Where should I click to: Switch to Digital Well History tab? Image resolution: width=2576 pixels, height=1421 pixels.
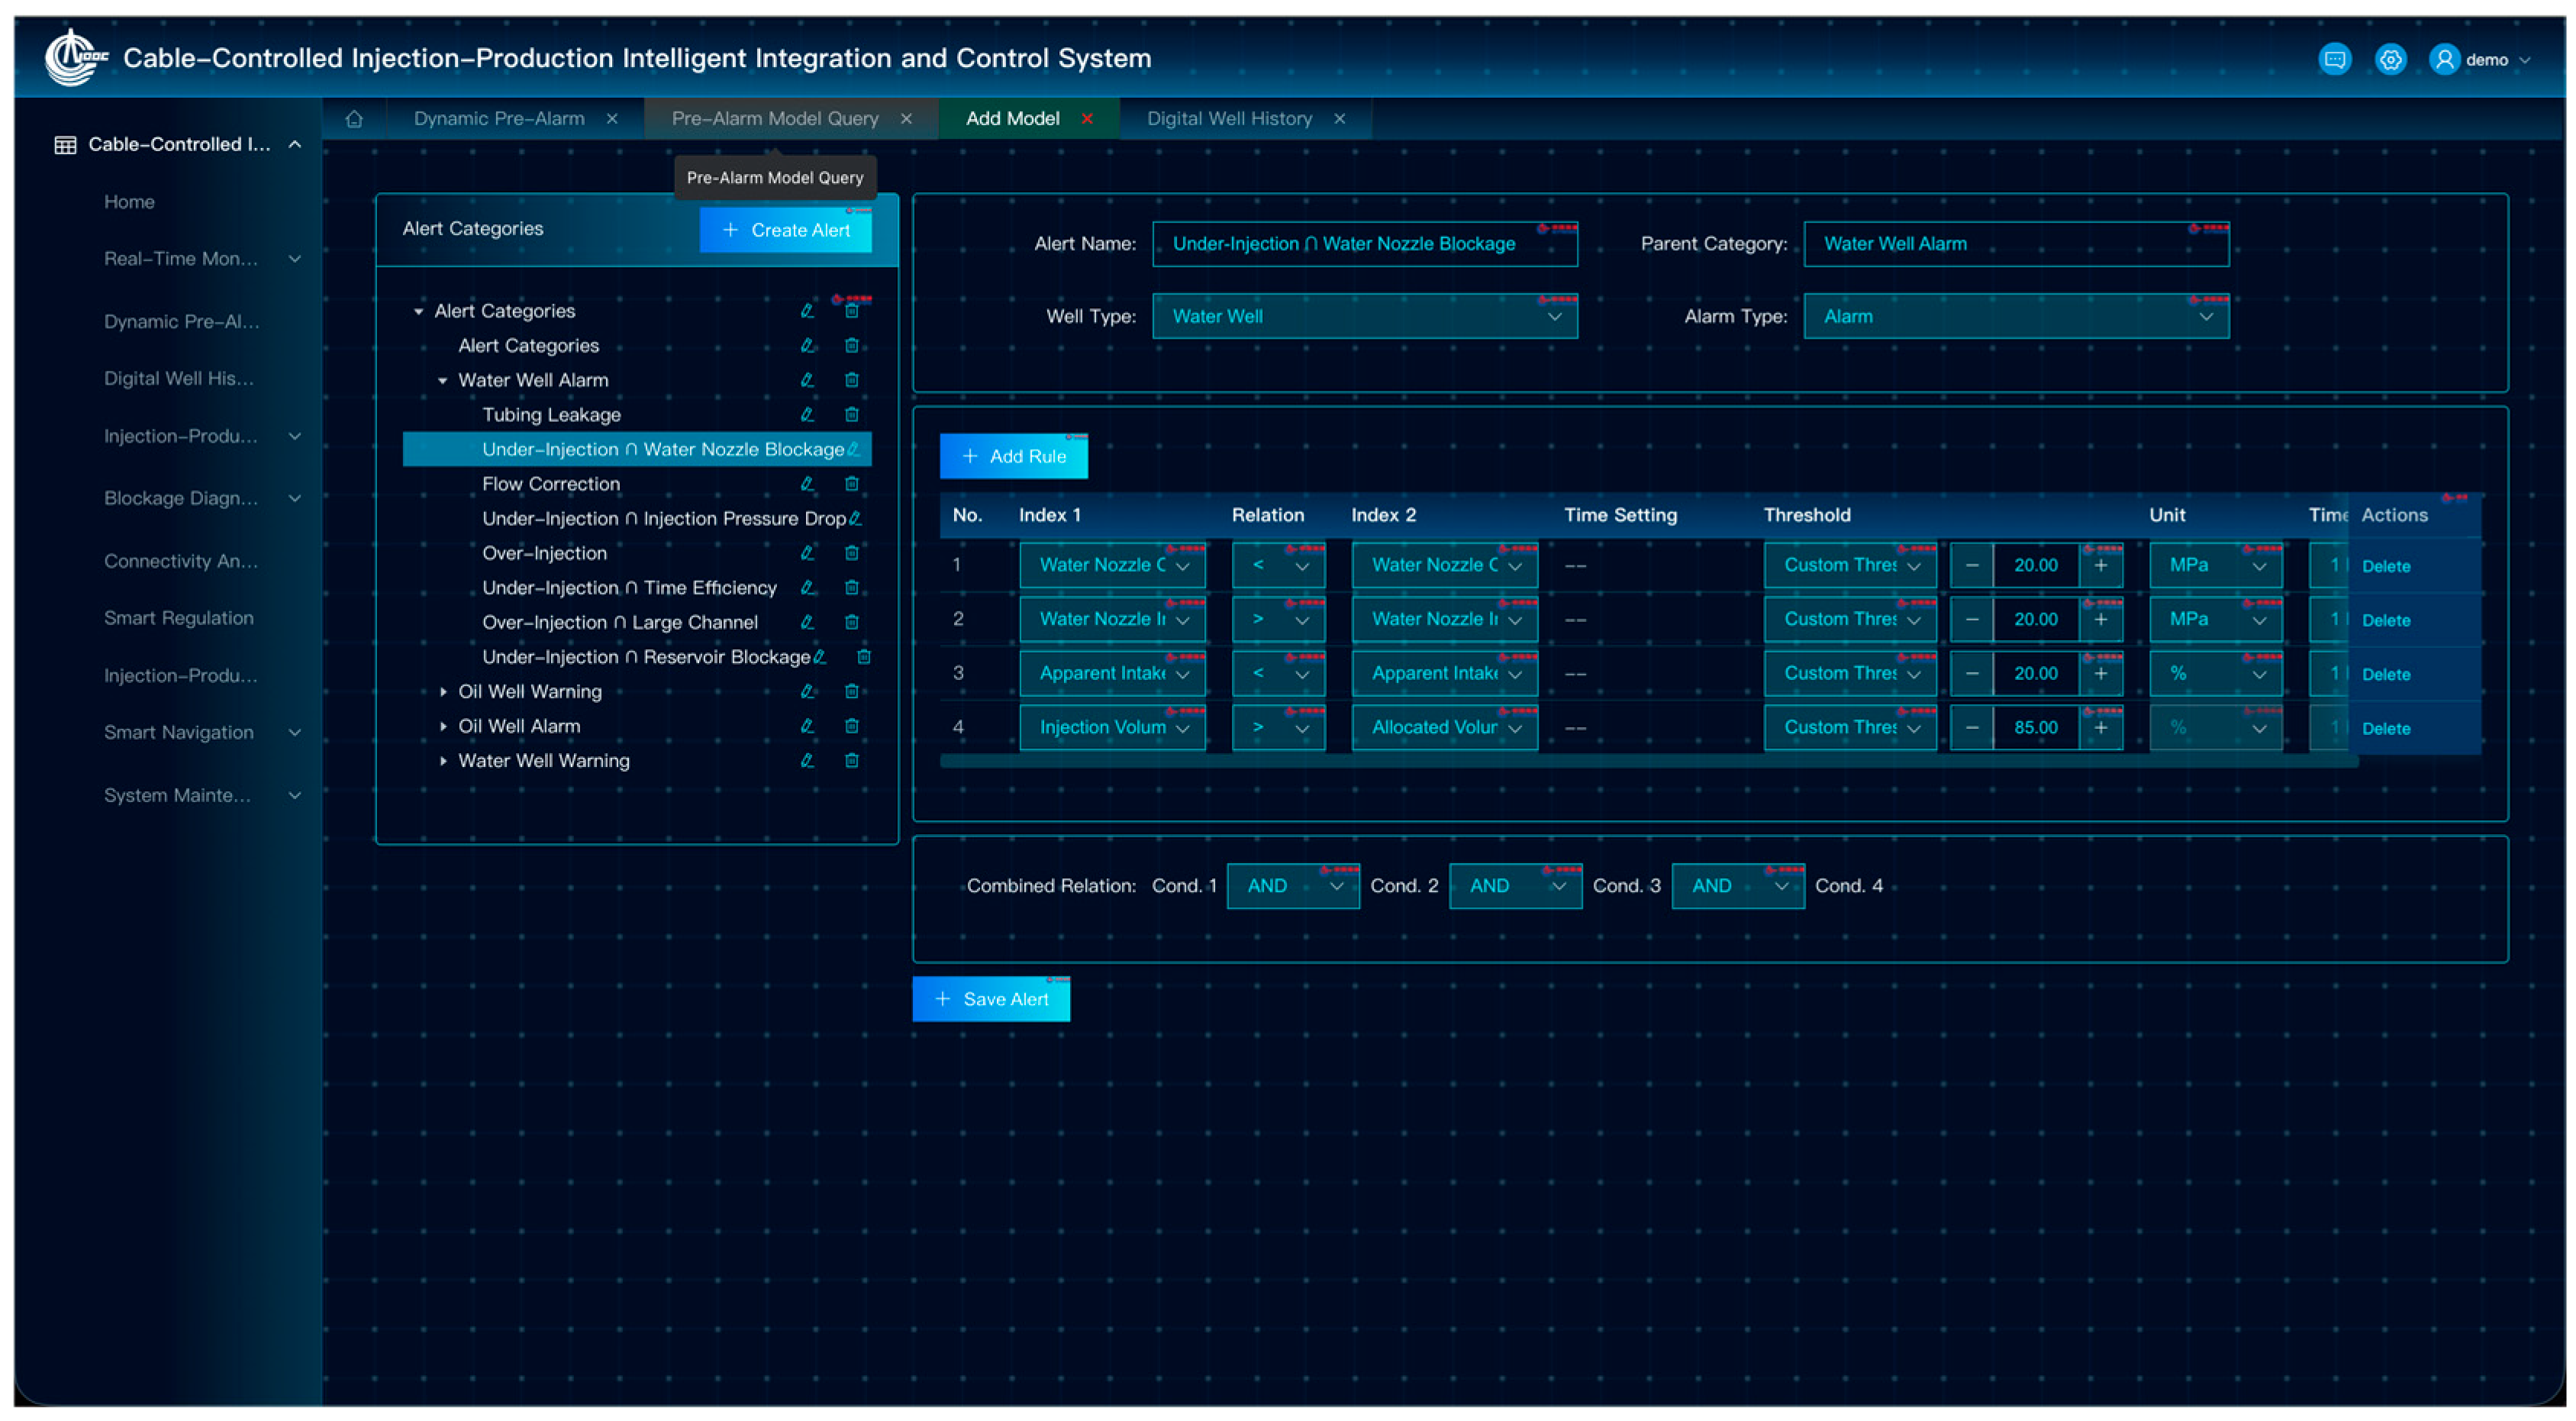point(1229,119)
